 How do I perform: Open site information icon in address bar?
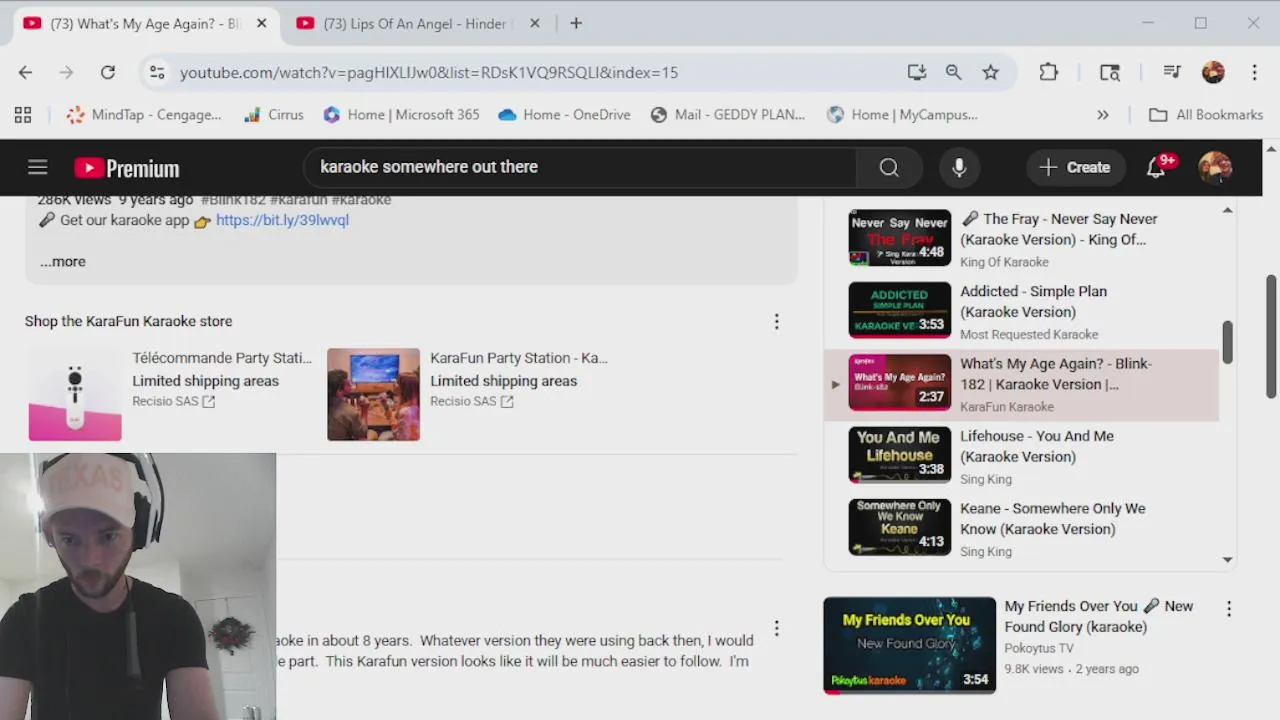156,72
